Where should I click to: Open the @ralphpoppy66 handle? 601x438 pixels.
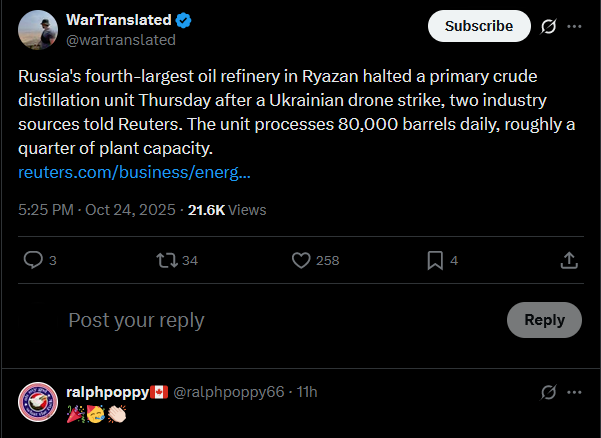point(229,392)
